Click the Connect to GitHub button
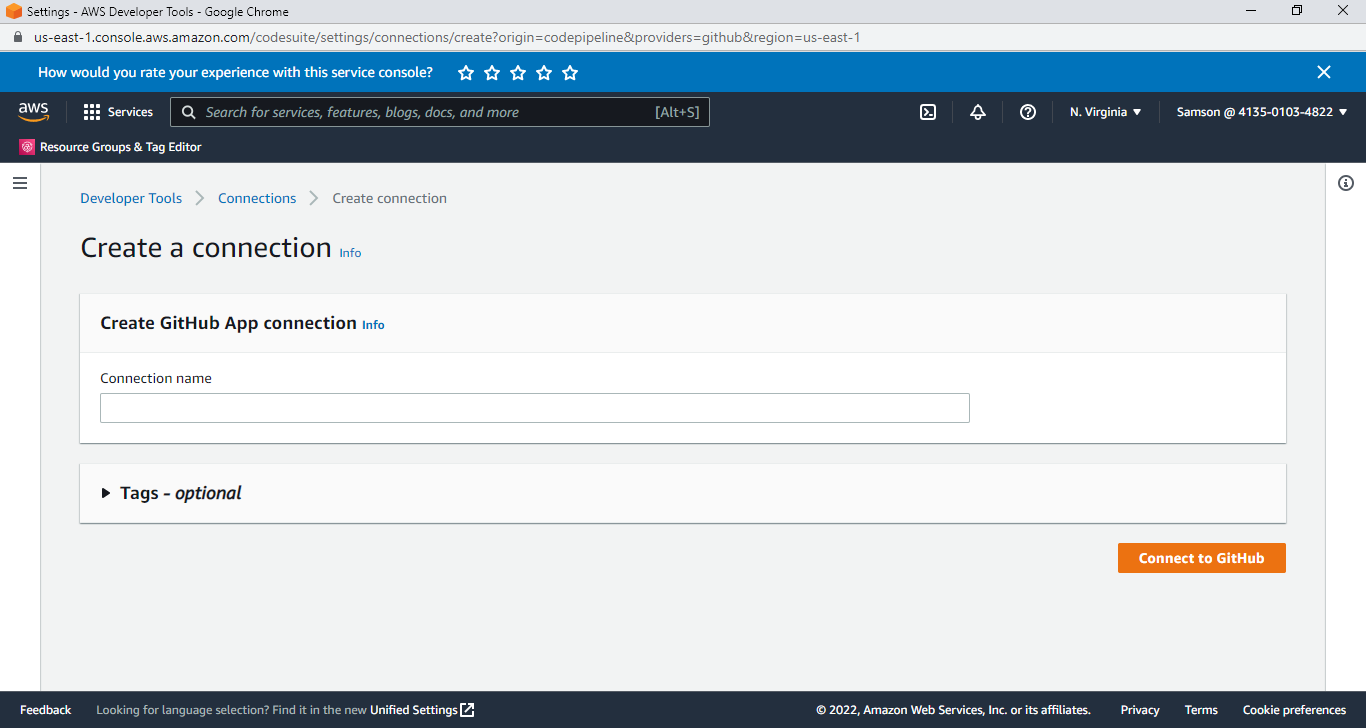Image resolution: width=1366 pixels, height=728 pixels. pyautogui.click(x=1201, y=558)
